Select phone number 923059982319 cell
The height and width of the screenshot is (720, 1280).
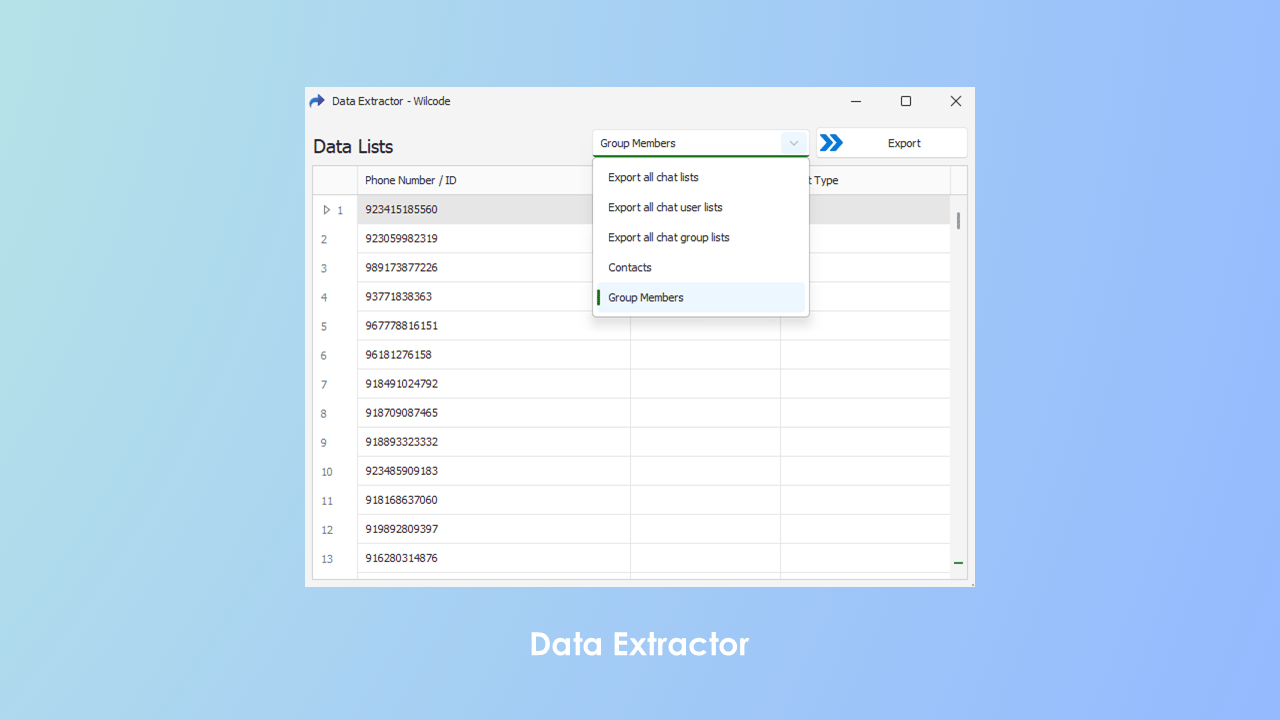(401, 239)
